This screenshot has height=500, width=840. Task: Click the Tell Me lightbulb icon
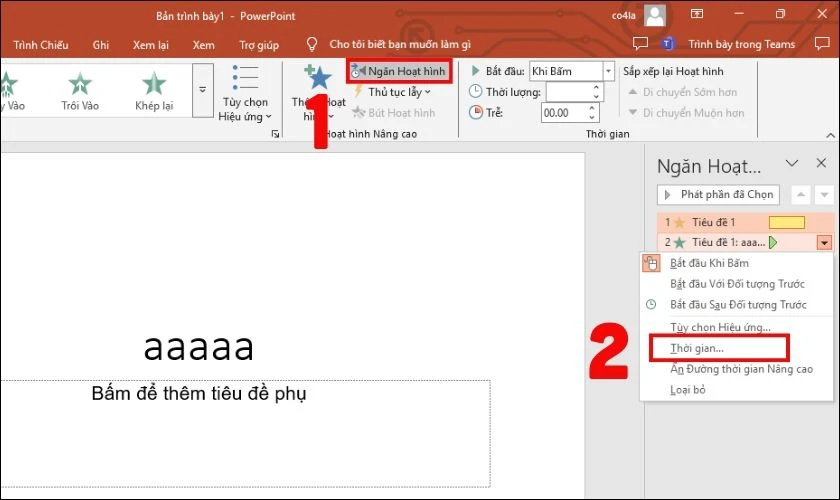click(311, 44)
